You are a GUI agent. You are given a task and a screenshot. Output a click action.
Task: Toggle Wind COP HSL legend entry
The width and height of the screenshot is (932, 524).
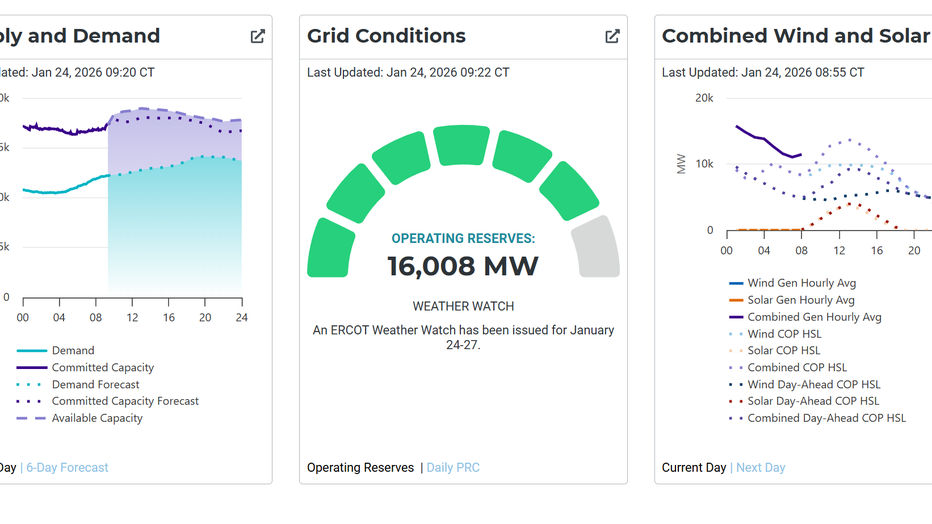[x=784, y=334]
